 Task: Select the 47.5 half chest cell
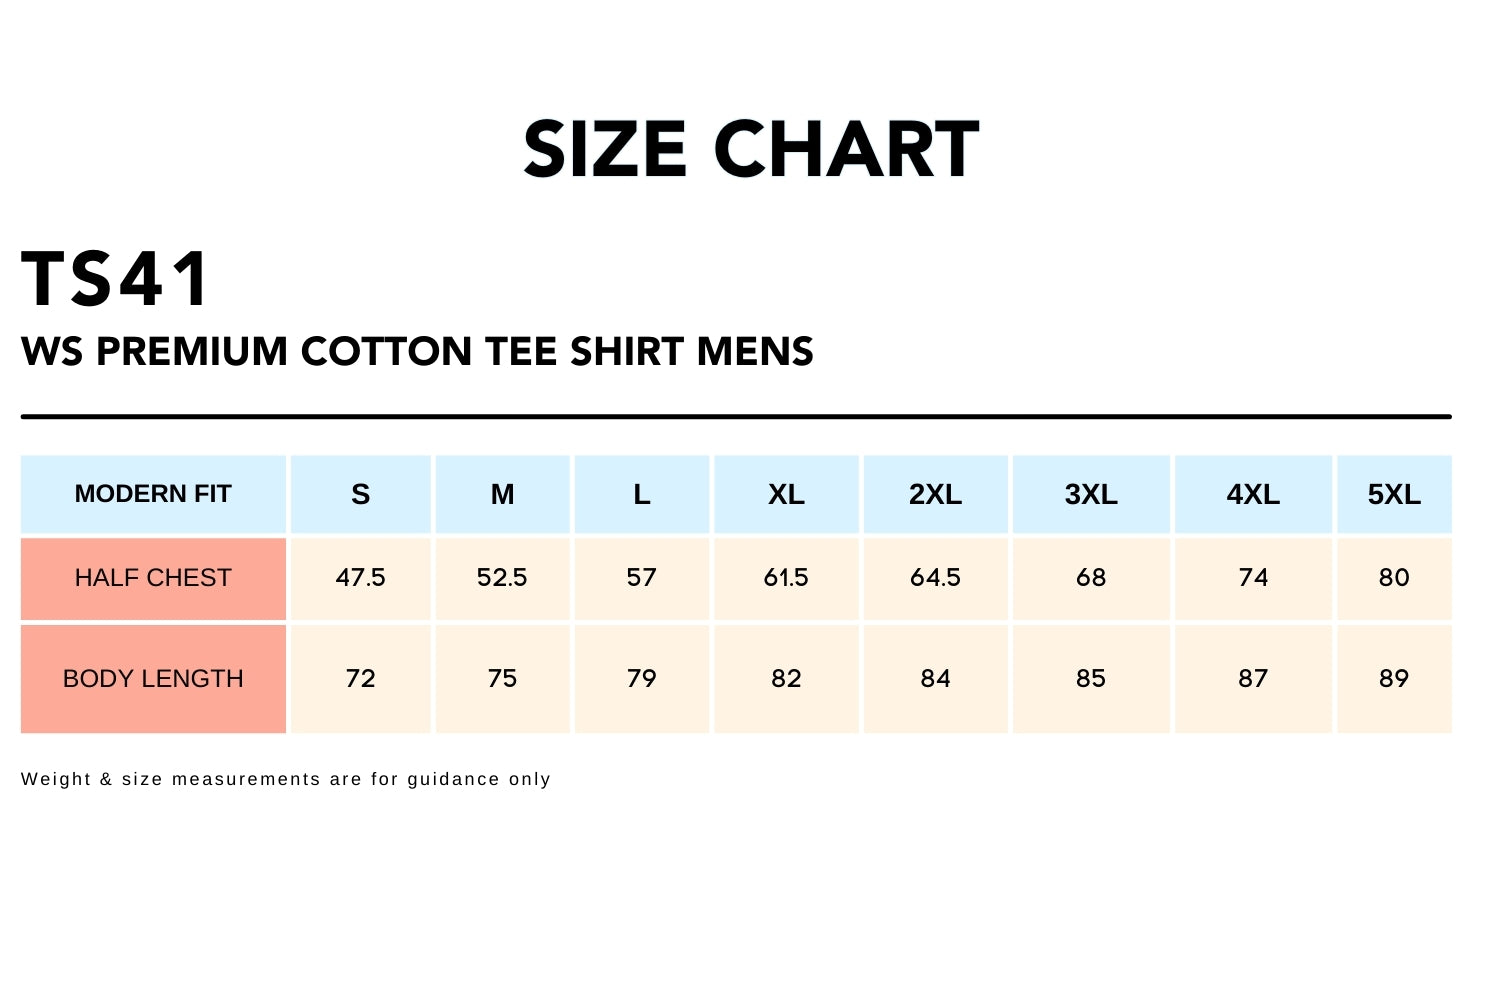click(361, 578)
